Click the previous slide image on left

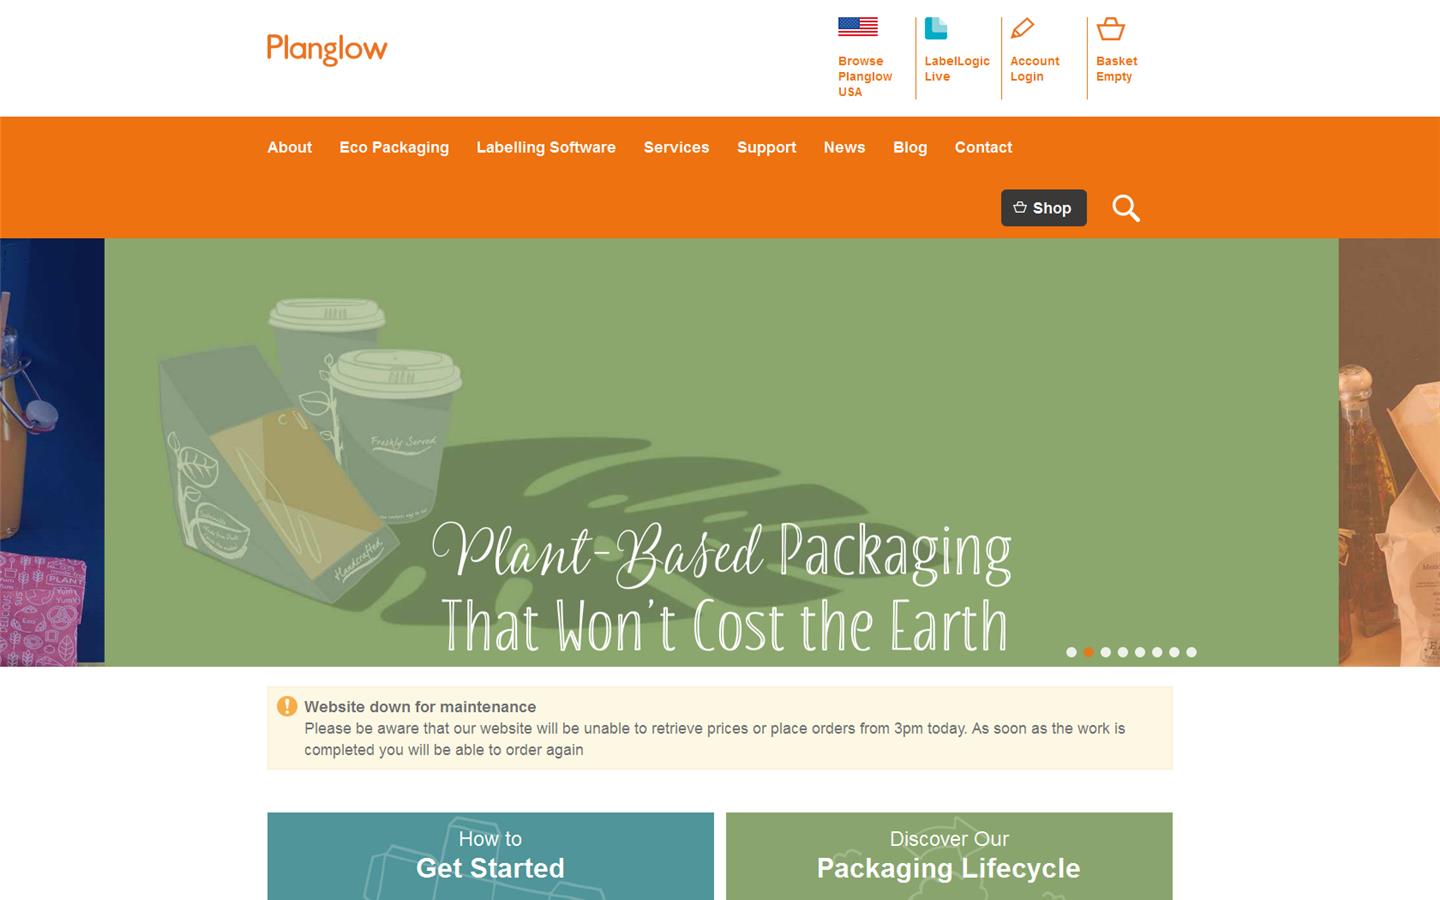pyautogui.click(x=52, y=452)
